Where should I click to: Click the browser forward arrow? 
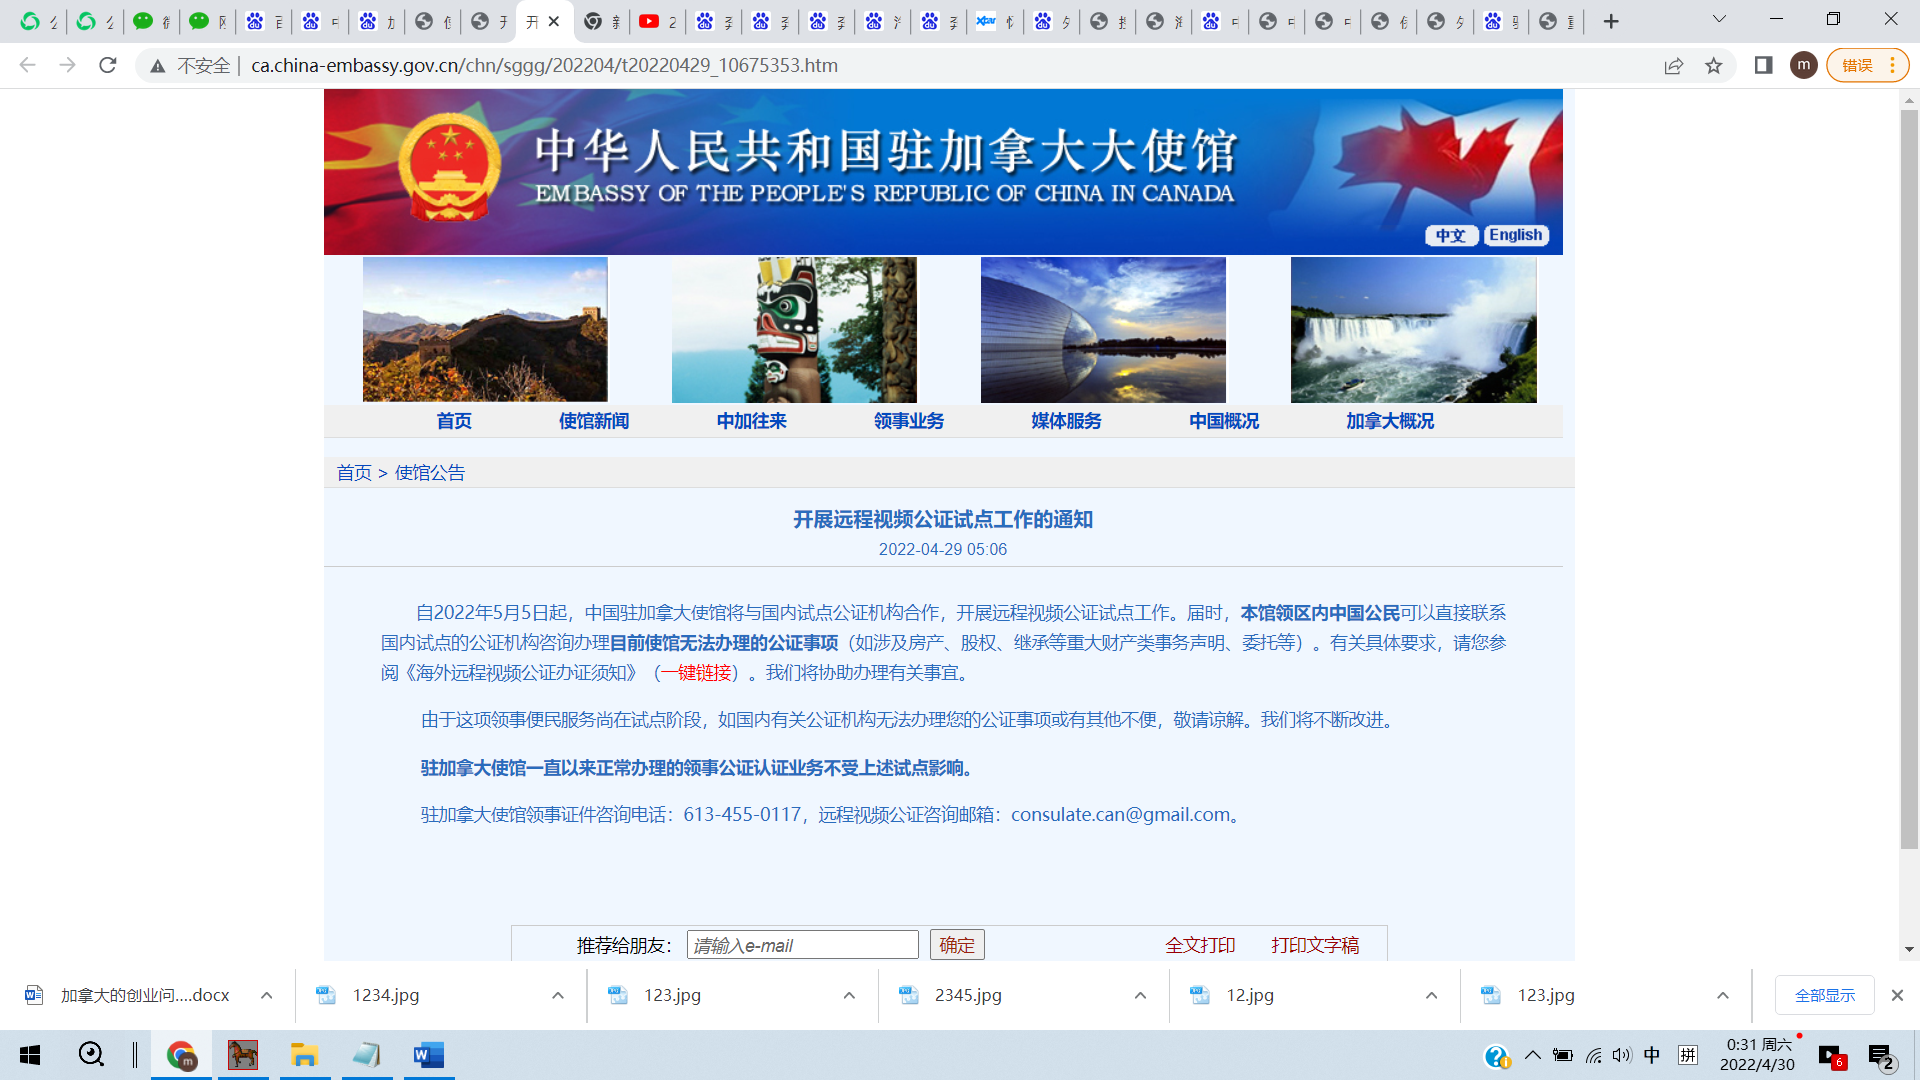pos(67,65)
